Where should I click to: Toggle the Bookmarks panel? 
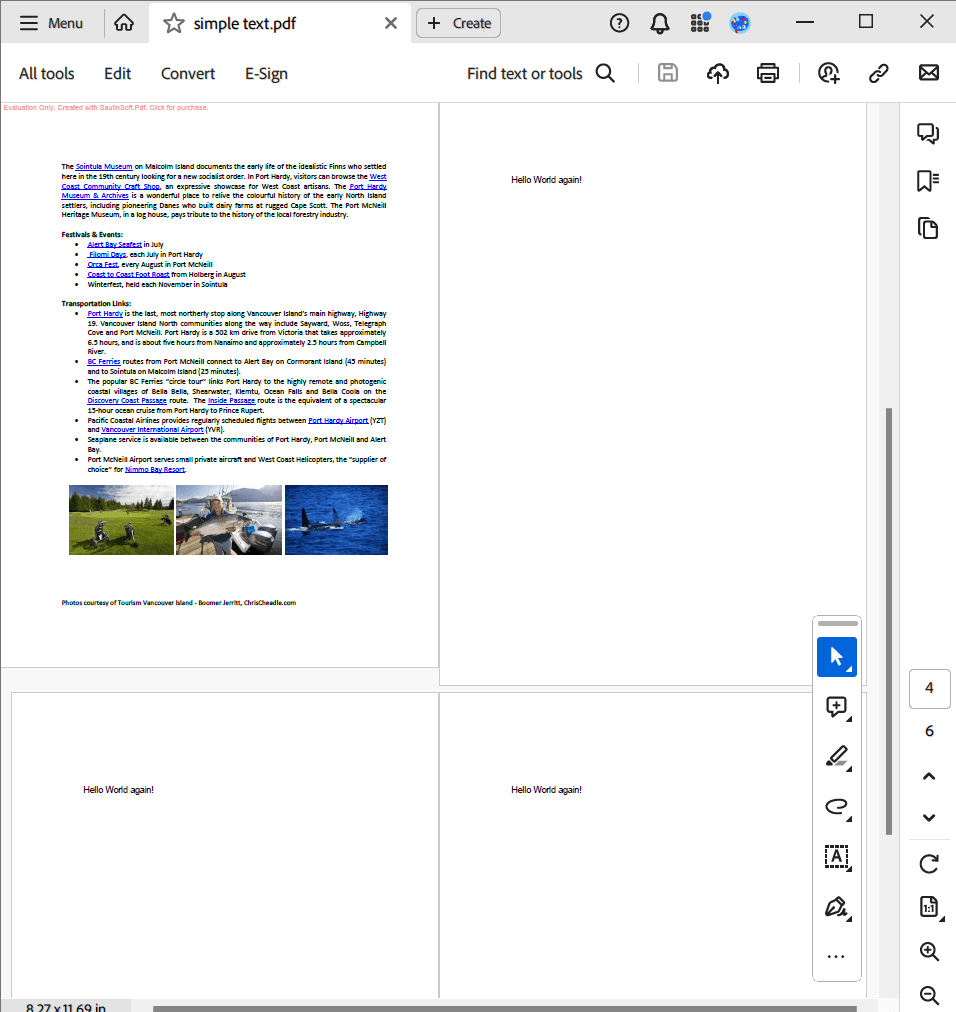928,181
